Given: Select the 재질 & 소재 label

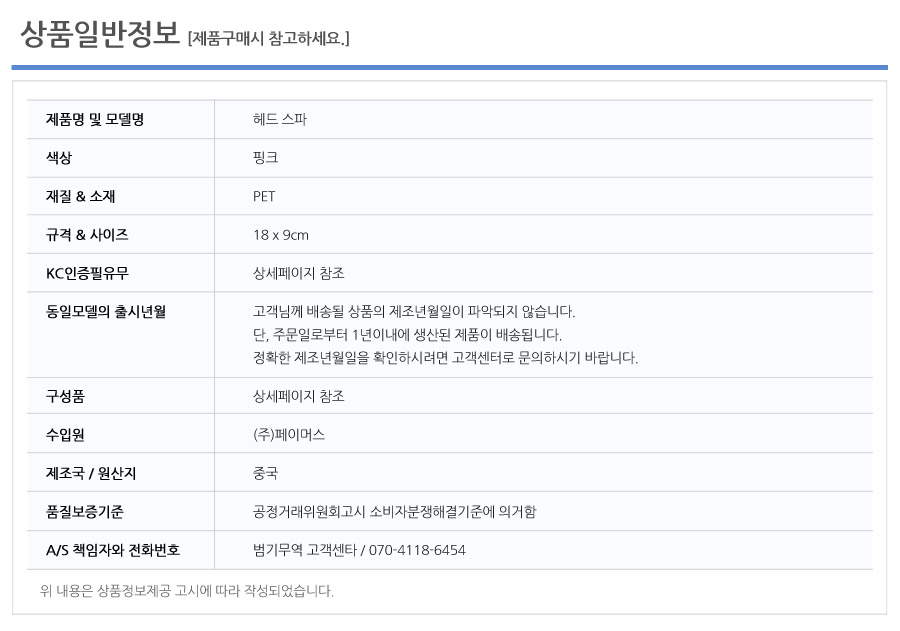Looking at the screenshot, I should [80, 196].
